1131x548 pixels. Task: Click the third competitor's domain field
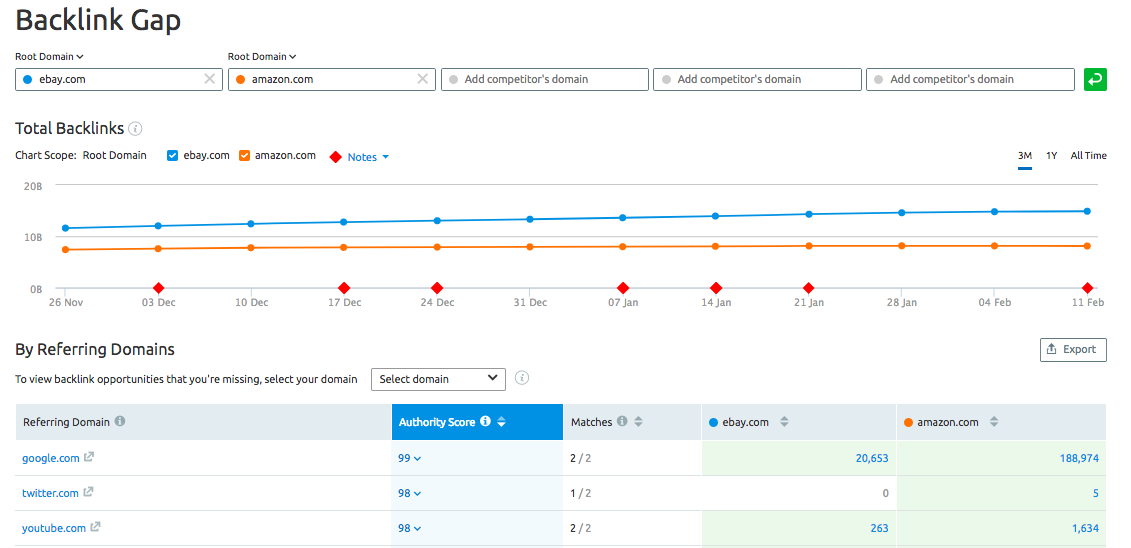tap(545, 79)
